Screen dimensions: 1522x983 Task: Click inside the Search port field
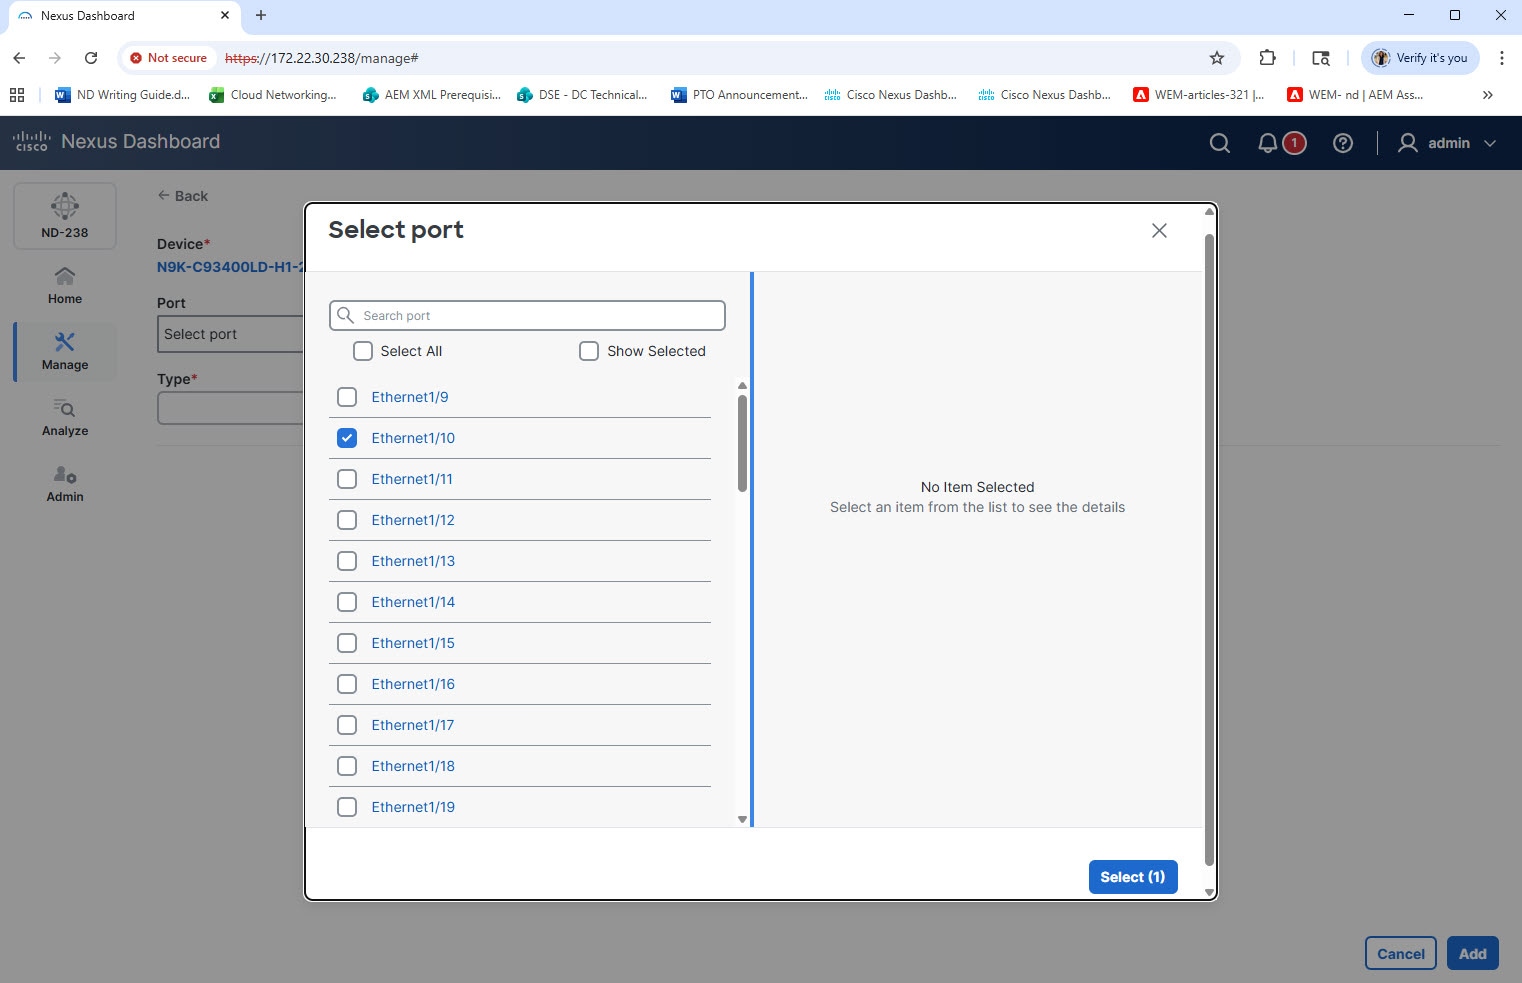[527, 315]
